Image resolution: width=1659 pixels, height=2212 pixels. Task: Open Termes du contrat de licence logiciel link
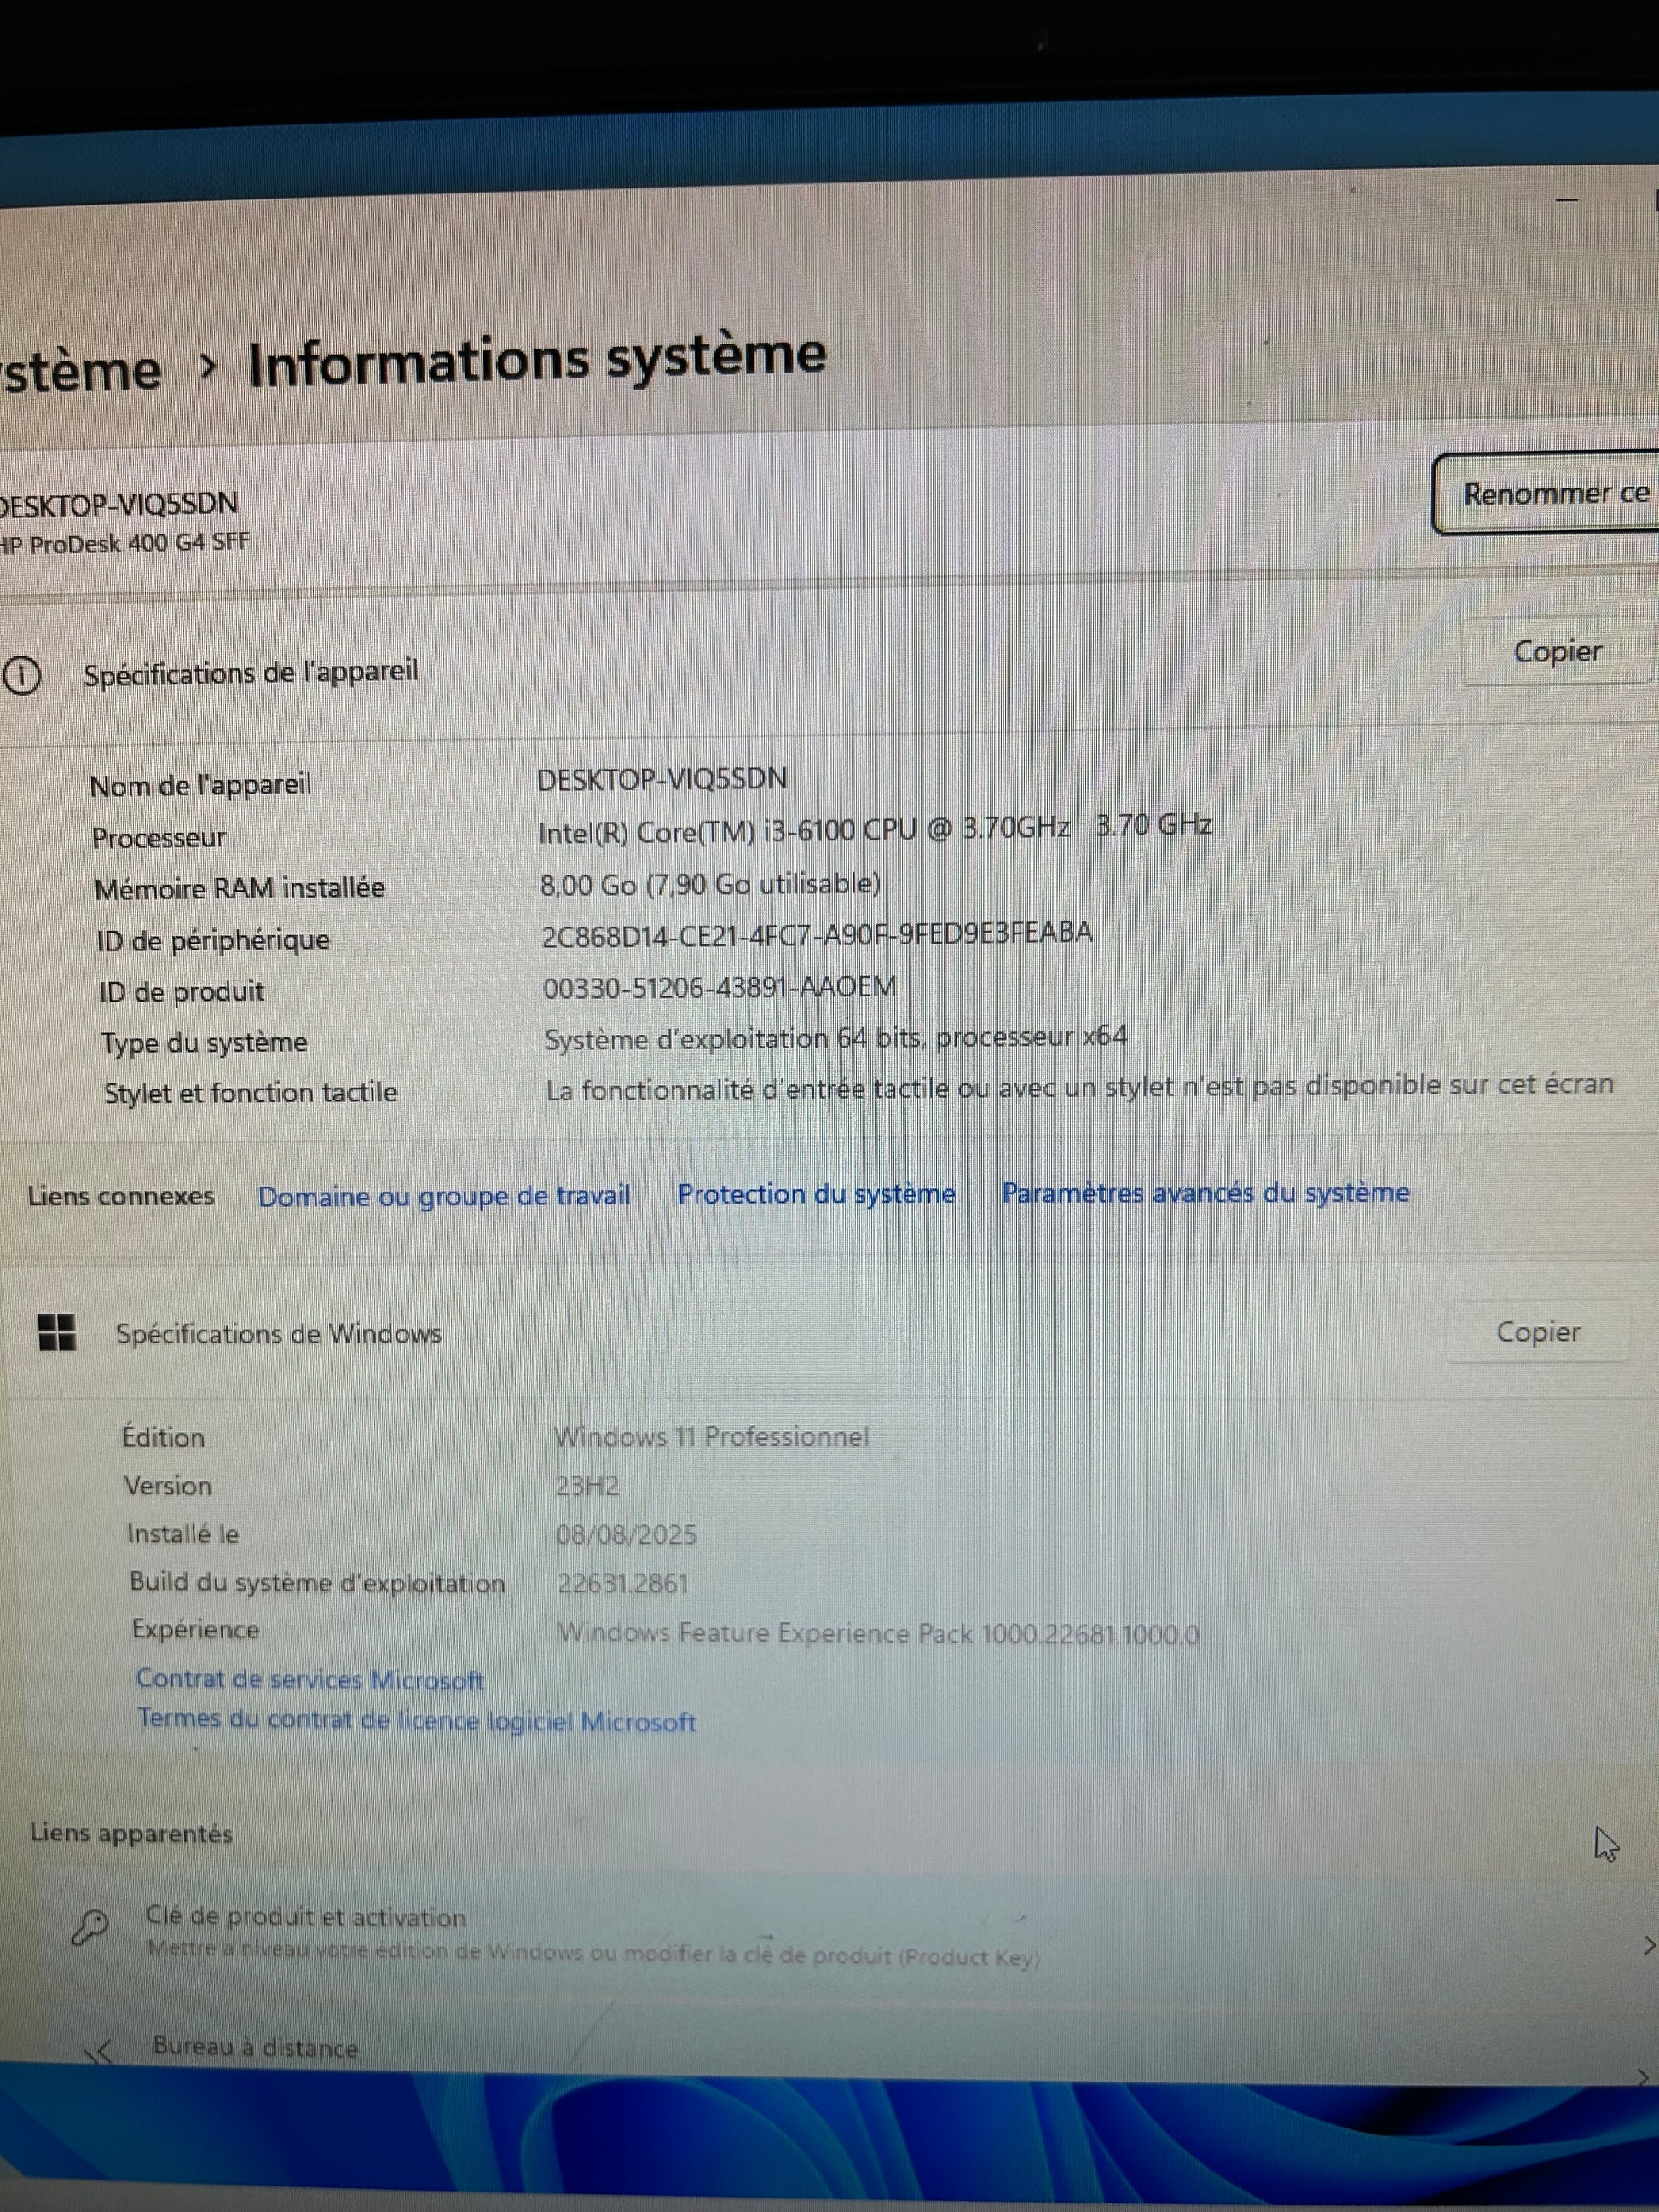click(416, 1720)
